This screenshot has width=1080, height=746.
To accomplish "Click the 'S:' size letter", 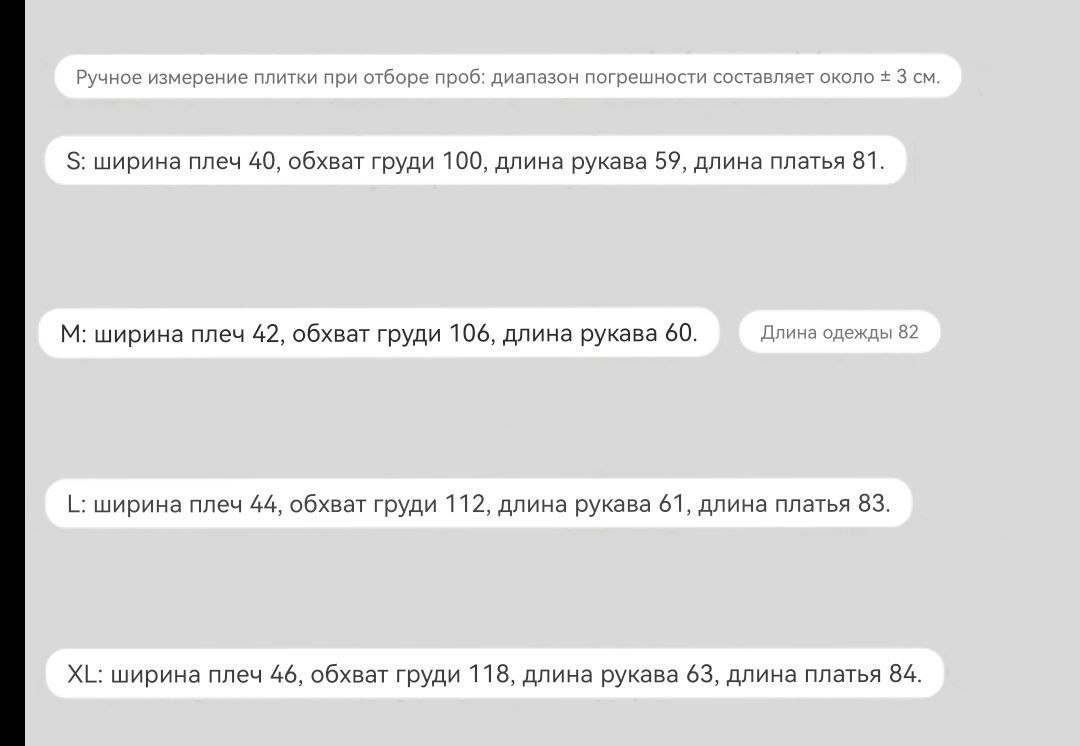I will [x=76, y=160].
